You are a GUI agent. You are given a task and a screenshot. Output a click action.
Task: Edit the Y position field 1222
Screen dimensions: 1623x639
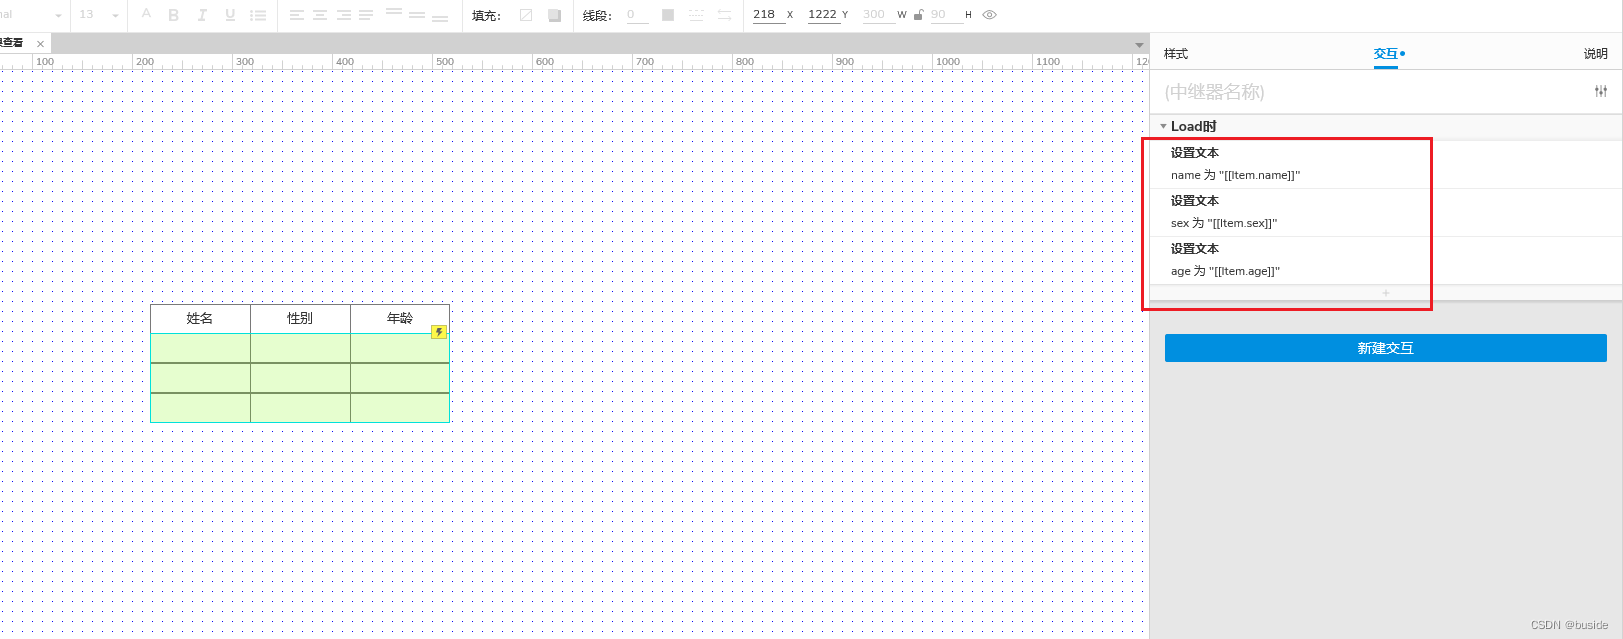point(823,15)
